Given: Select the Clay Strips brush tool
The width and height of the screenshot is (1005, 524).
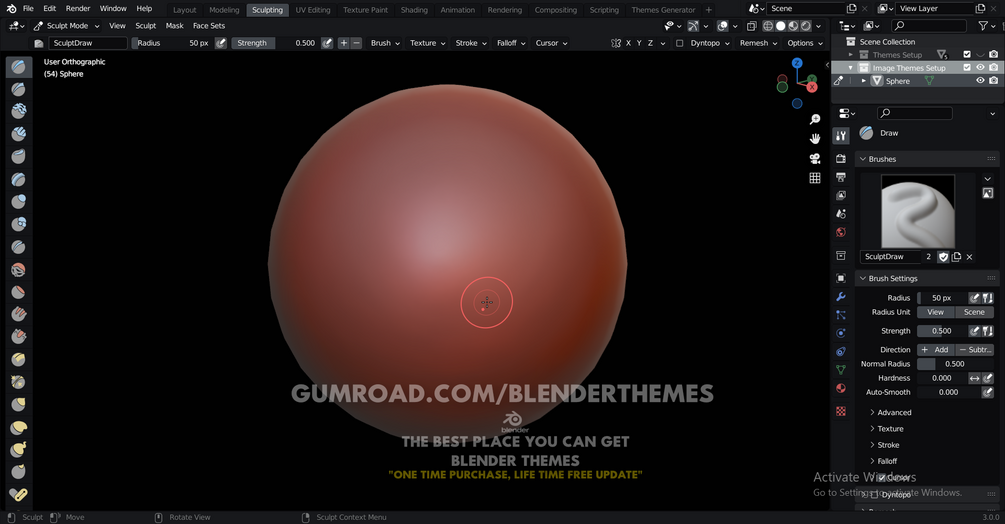Looking at the screenshot, I should click(19, 134).
